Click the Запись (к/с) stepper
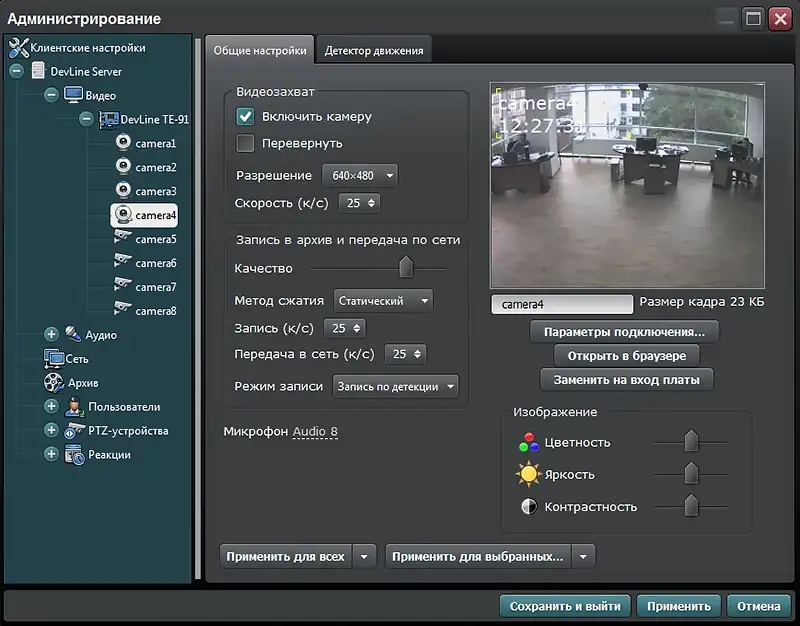Image resolution: width=800 pixels, height=626 pixels. click(345, 329)
